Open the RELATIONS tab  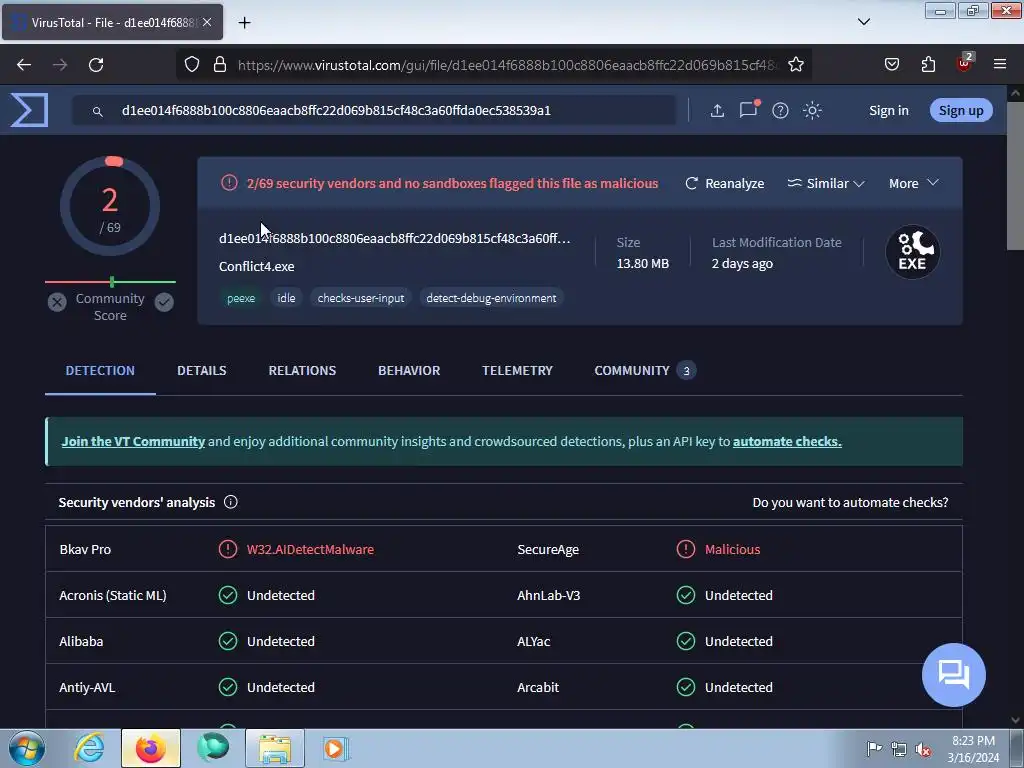pyautogui.click(x=302, y=370)
